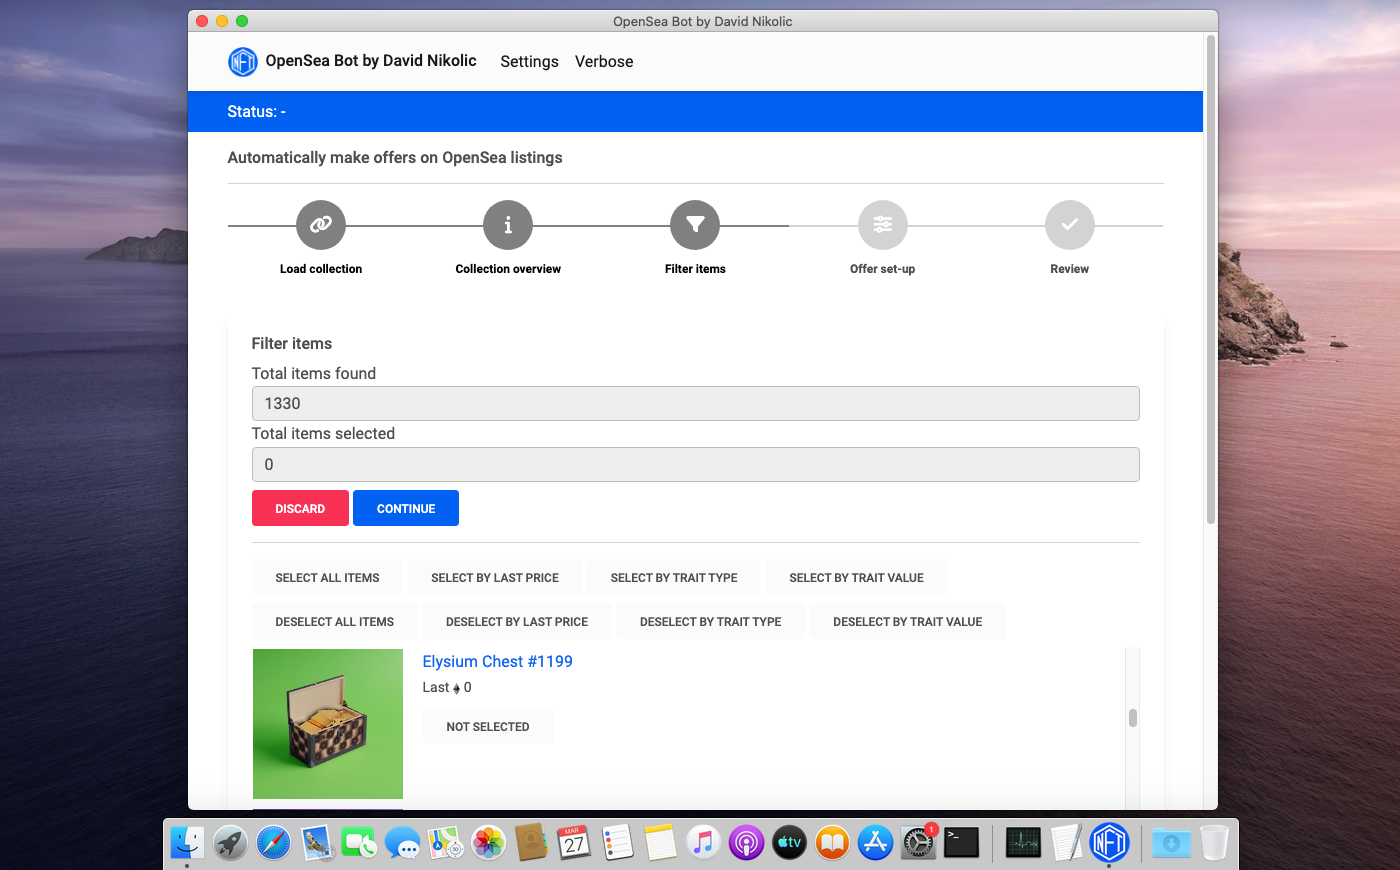
Task: Click the Elysium Chest #1199 thumbnail image
Action: (328, 724)
